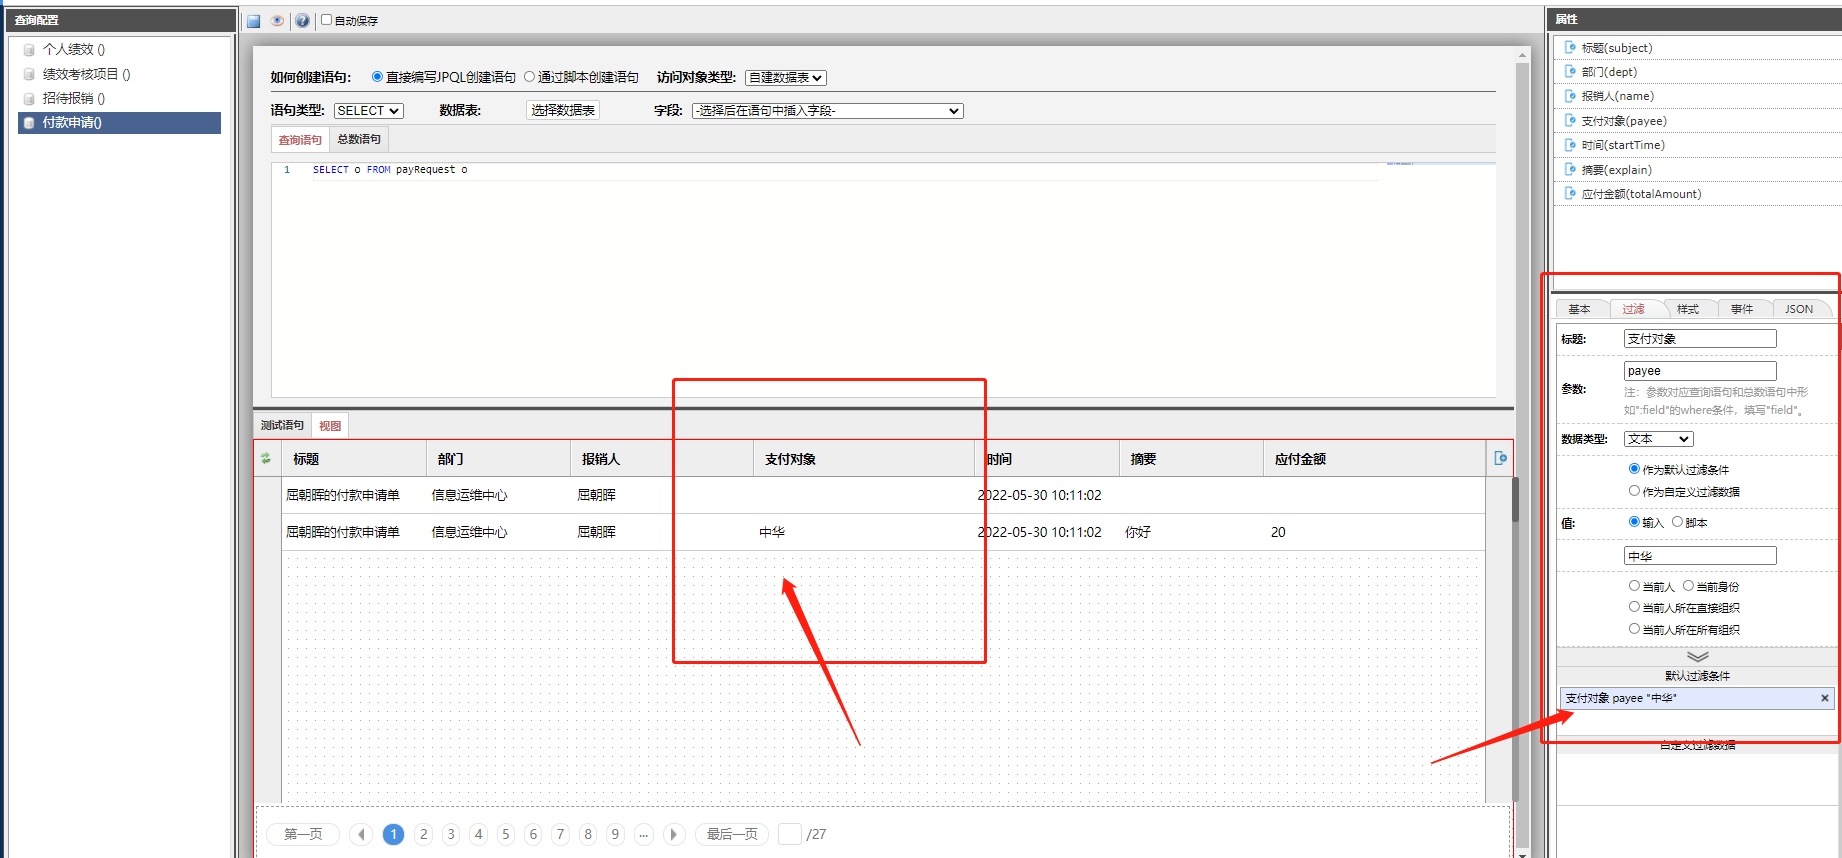Image resolution: width=1842 pixels, height=858 pixels.
Task: Click the 支付对象 column header
Action: (863, 459)
